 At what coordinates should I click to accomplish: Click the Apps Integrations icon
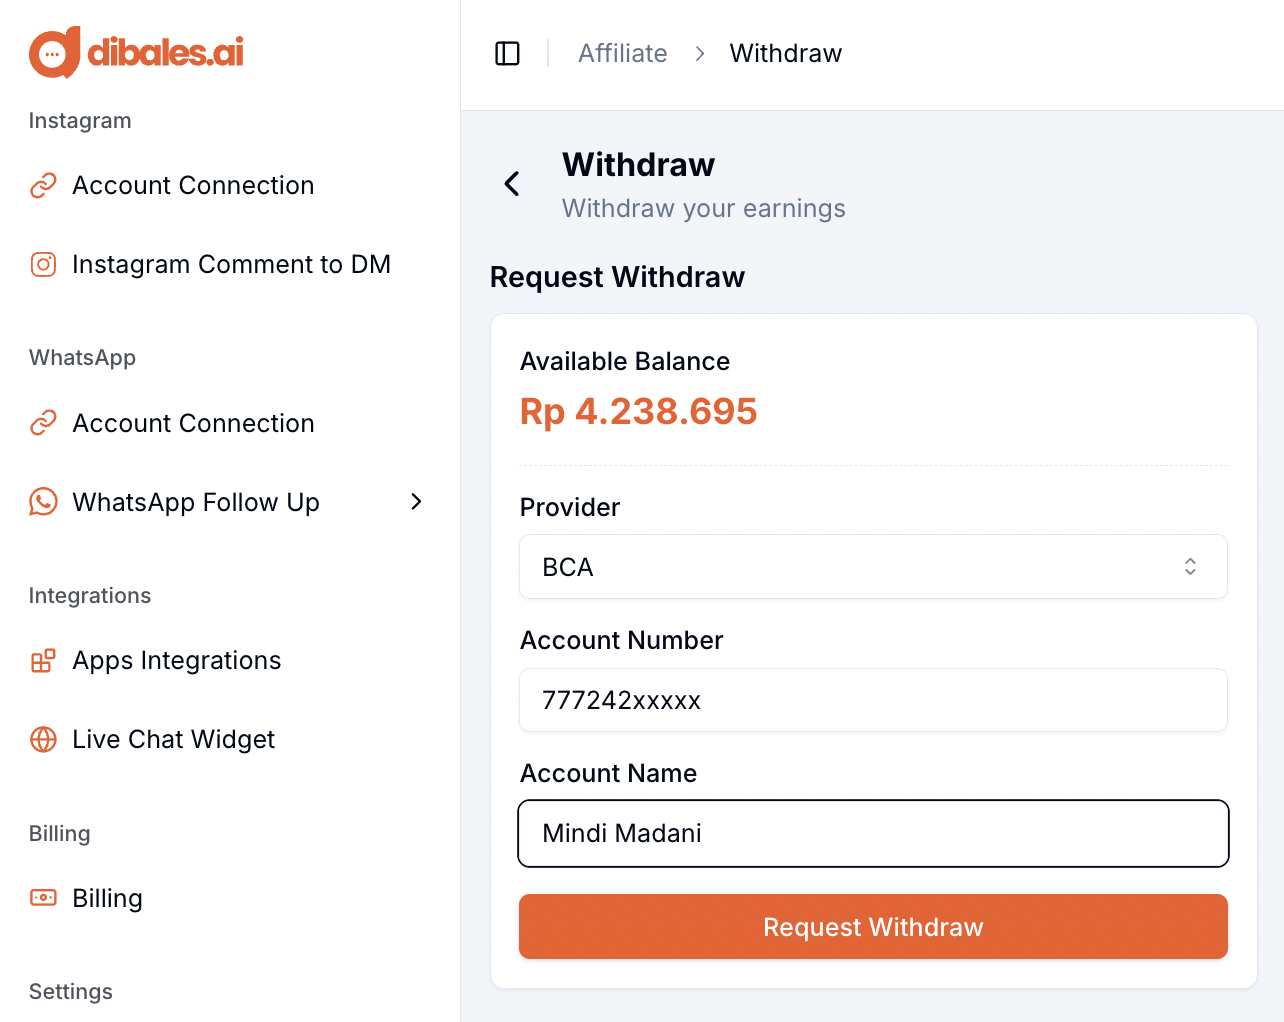43,661
